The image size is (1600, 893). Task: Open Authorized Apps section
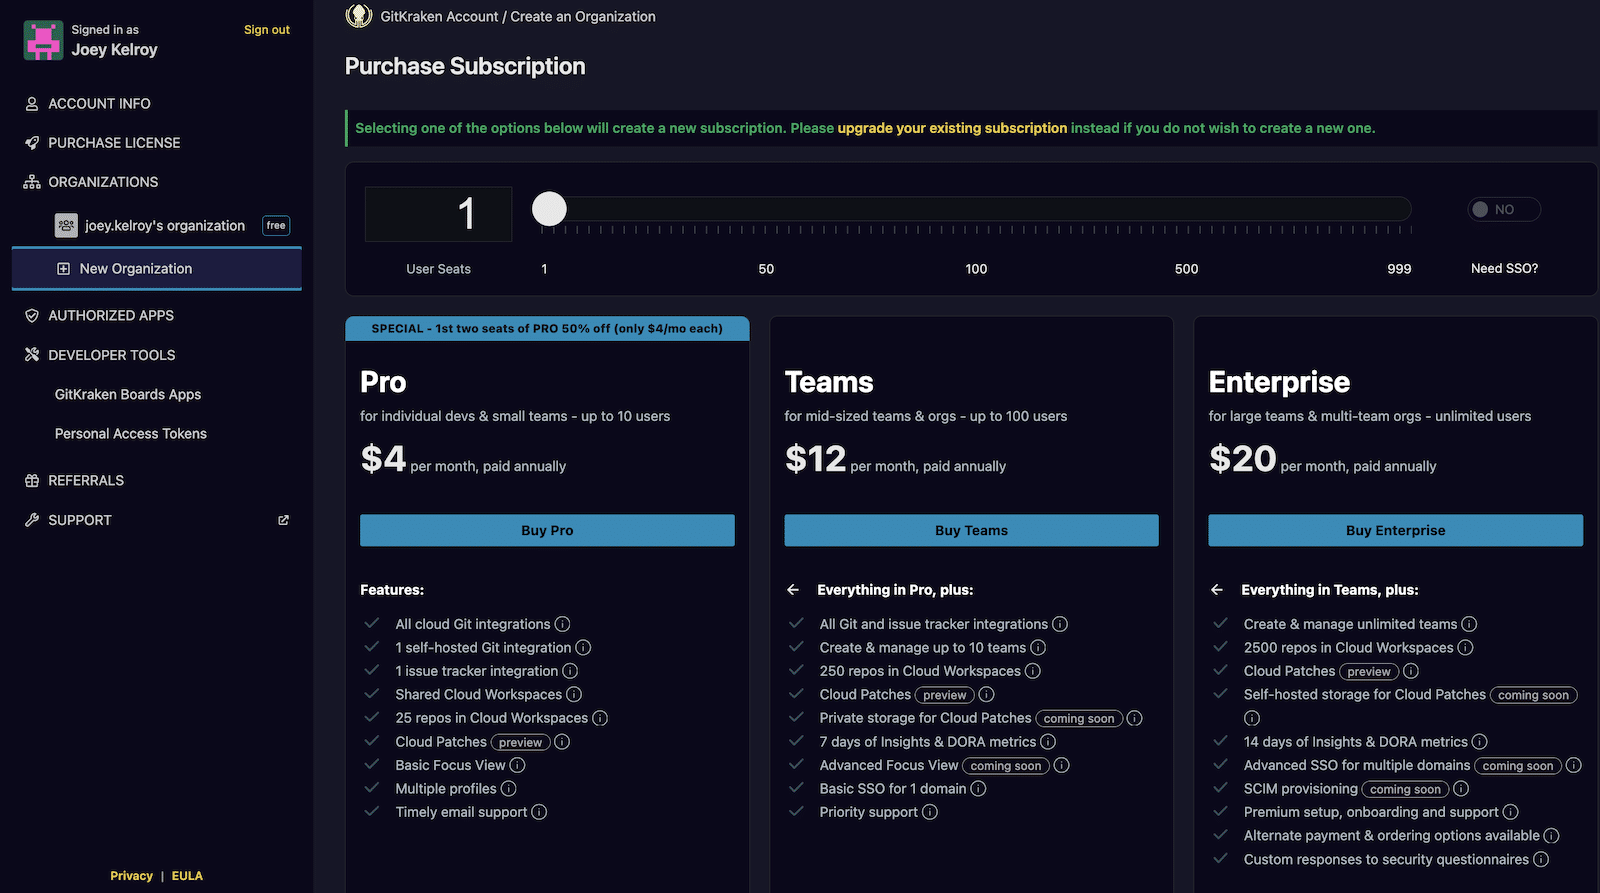tap(111, 316)
